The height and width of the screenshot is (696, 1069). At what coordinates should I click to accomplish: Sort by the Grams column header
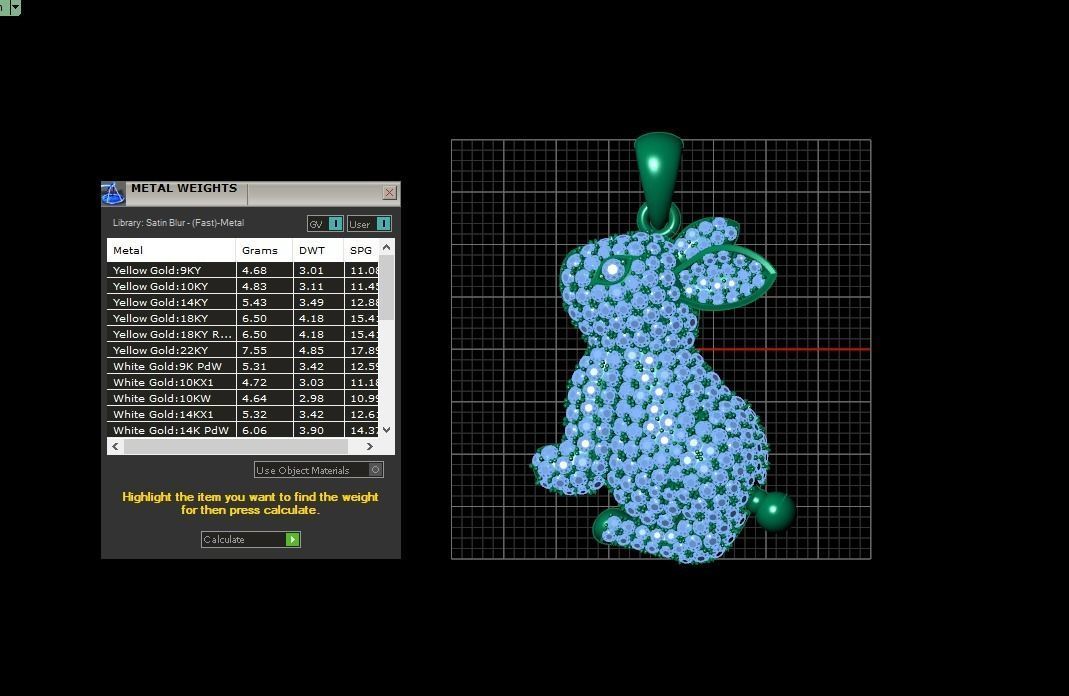click(x=264, y=250)
